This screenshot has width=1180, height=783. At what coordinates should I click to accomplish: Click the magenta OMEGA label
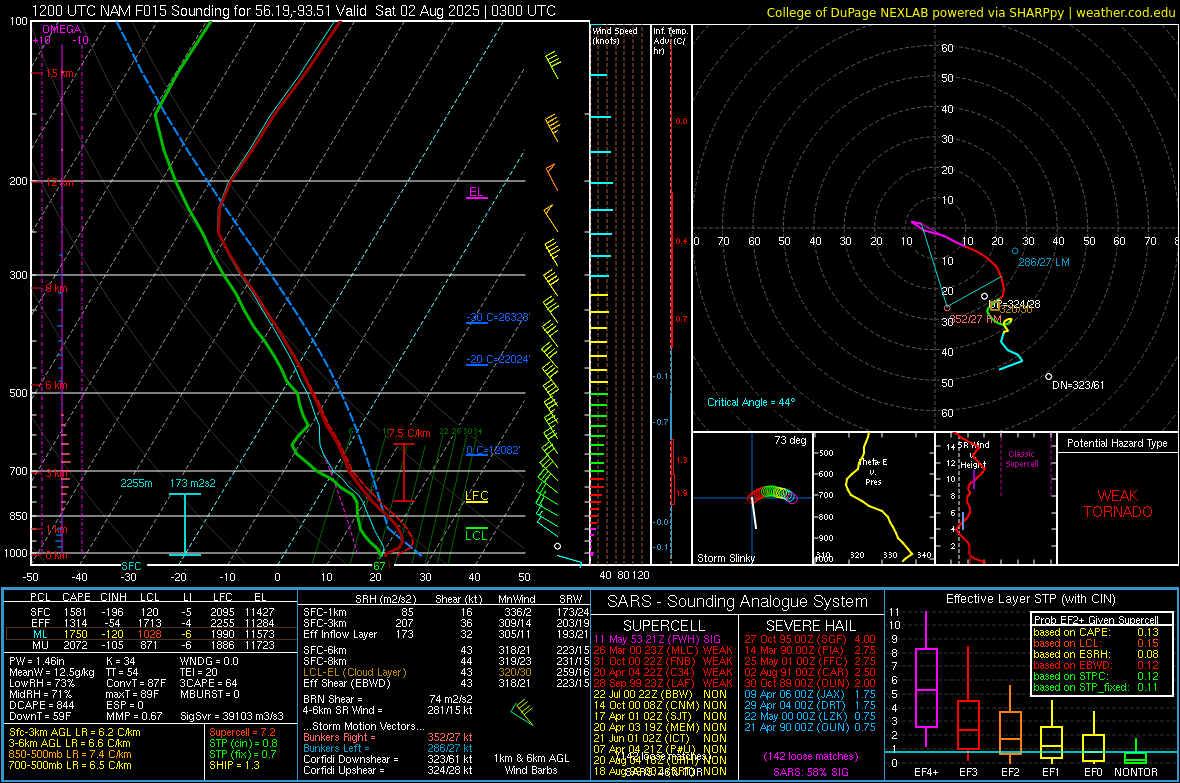(62, 29)
